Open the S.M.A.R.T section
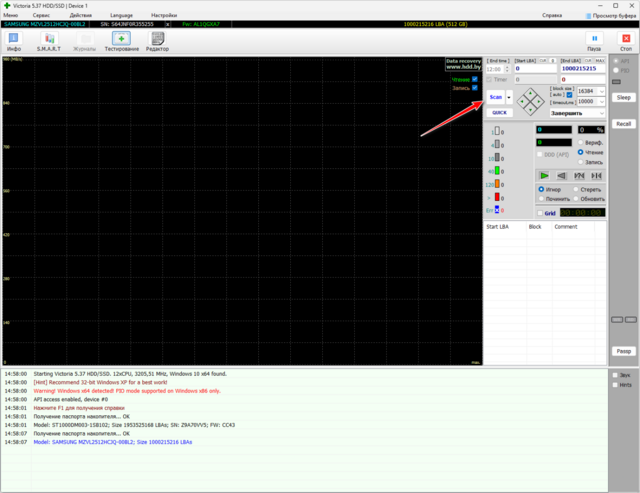640x493 pixels. (x=48, y=41)
